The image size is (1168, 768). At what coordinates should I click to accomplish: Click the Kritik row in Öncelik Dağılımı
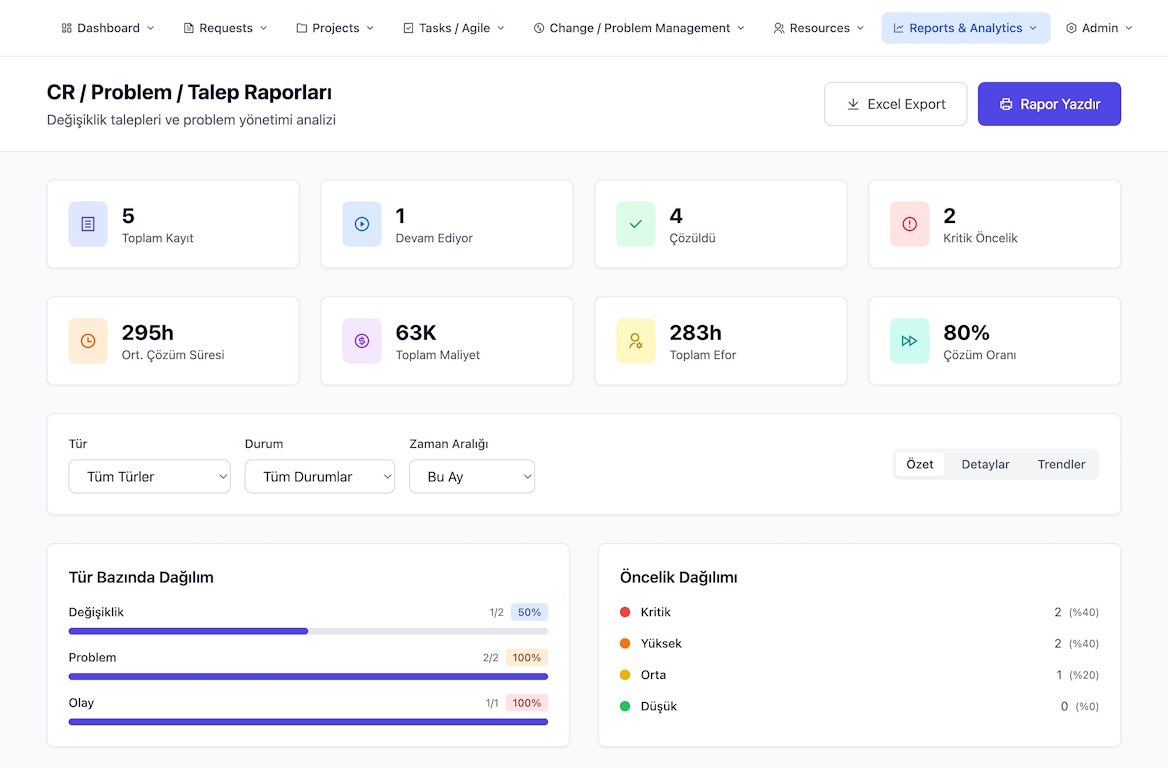tap(859, 612)
